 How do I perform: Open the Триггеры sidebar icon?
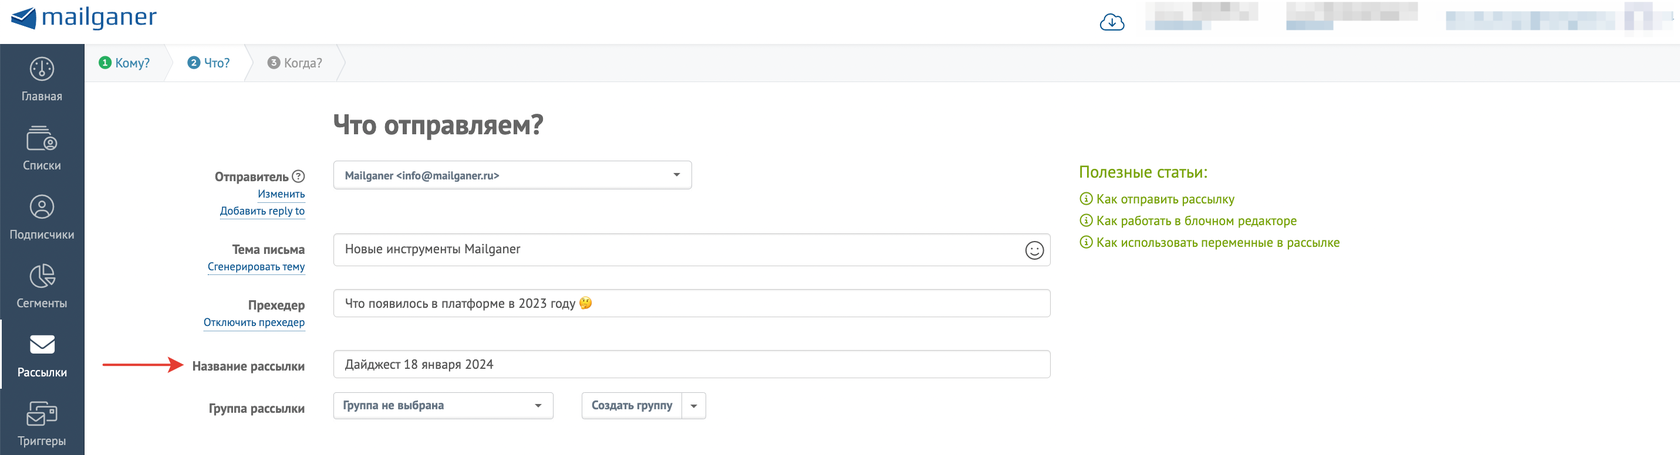[42, 414]
